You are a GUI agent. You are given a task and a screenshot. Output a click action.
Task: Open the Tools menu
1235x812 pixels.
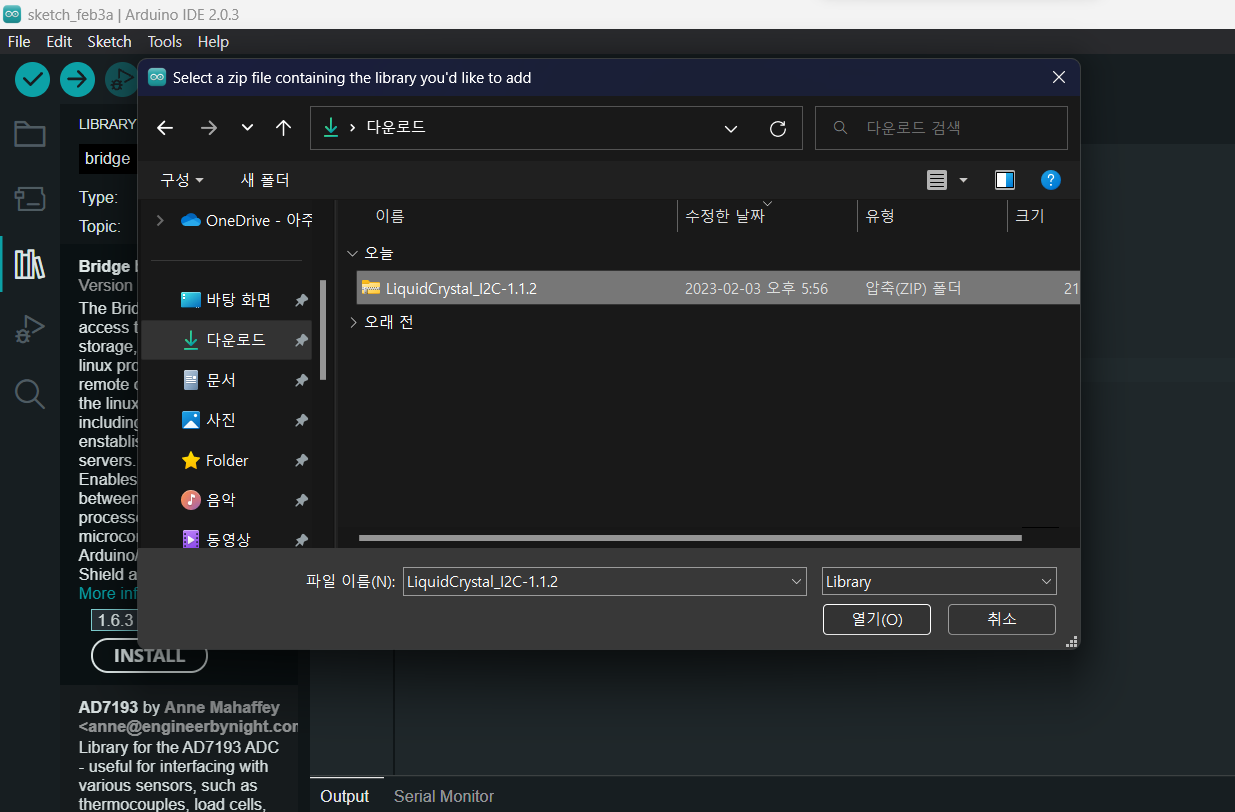pos(165,42)
